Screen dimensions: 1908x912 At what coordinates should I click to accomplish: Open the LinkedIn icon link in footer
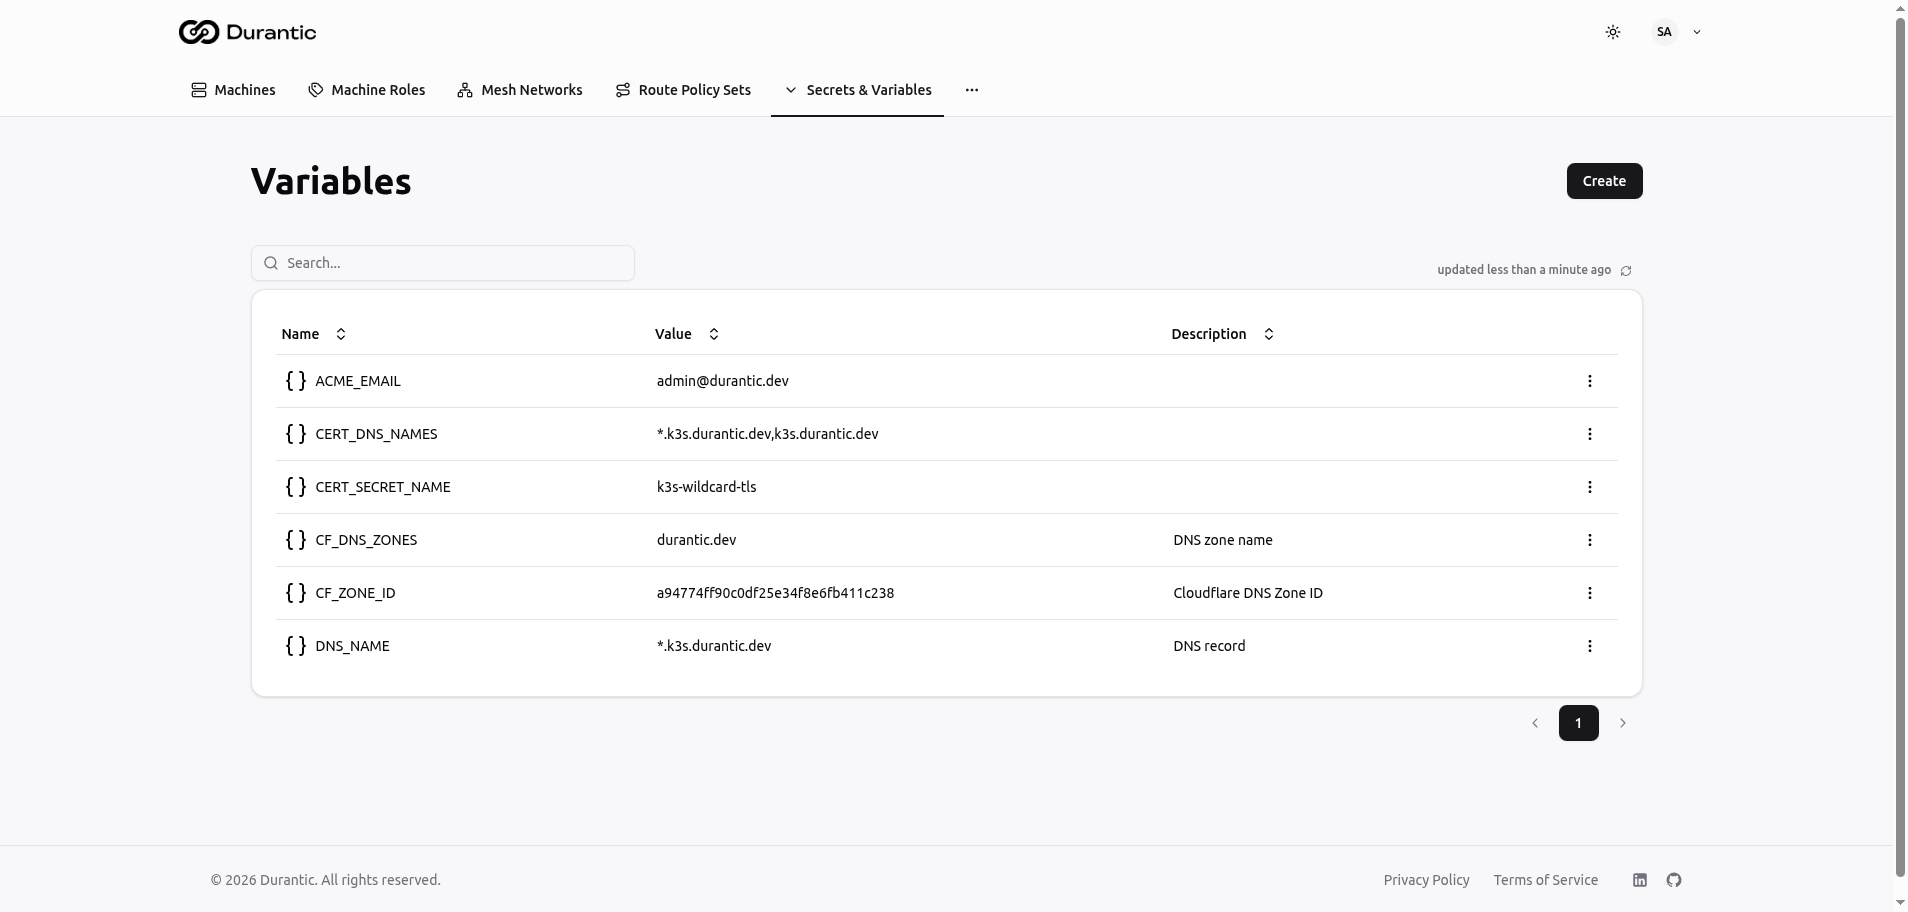(x=1639, y=880)
